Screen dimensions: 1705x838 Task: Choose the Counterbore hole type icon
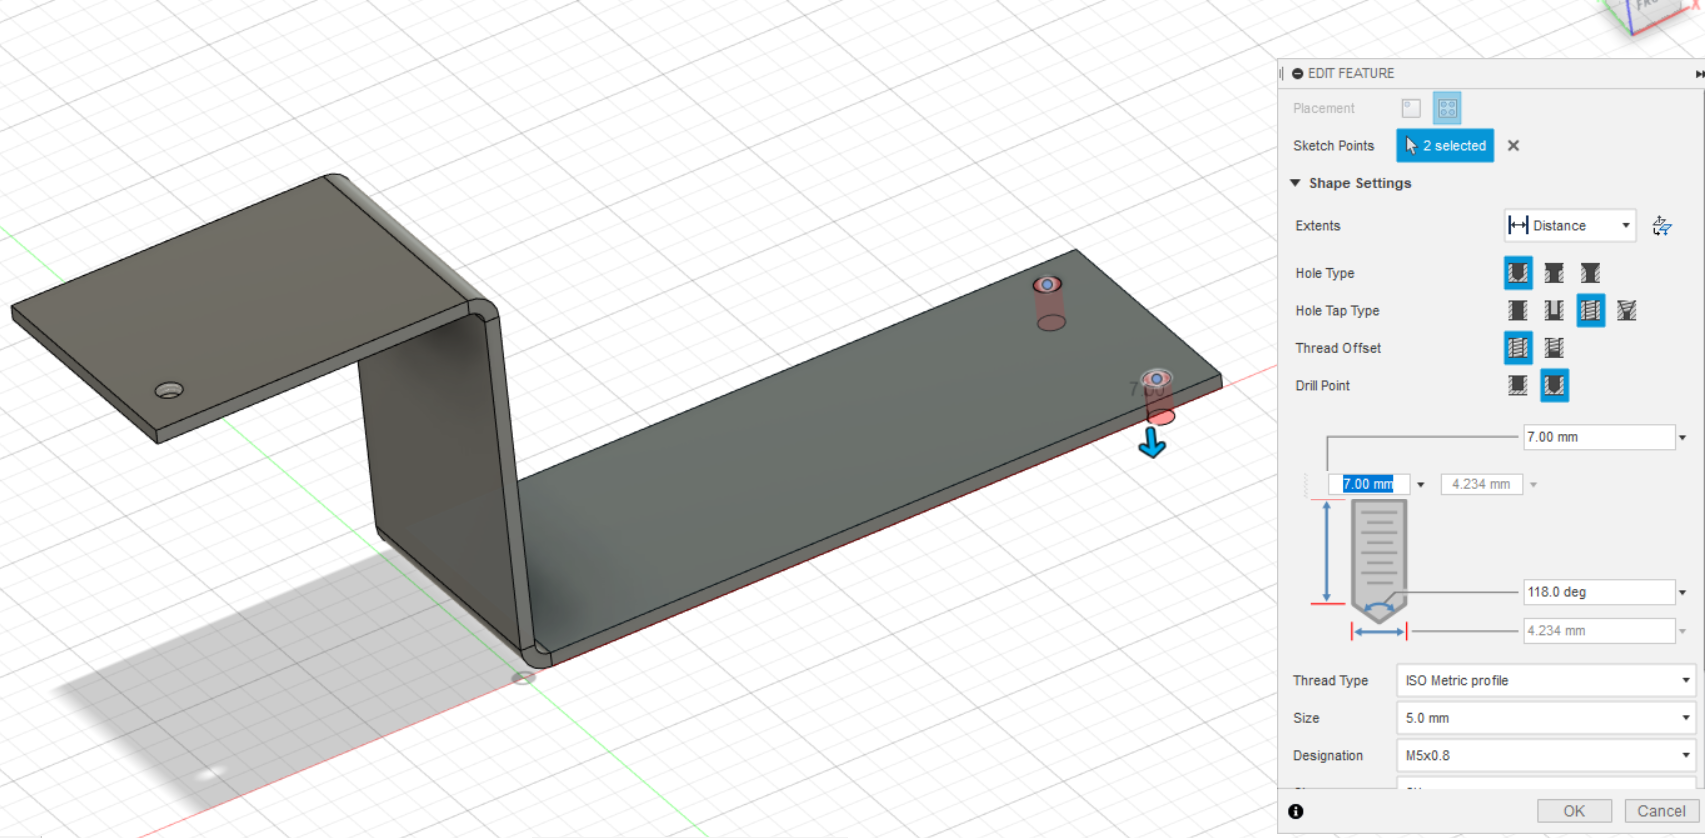tap(1554, 273)
